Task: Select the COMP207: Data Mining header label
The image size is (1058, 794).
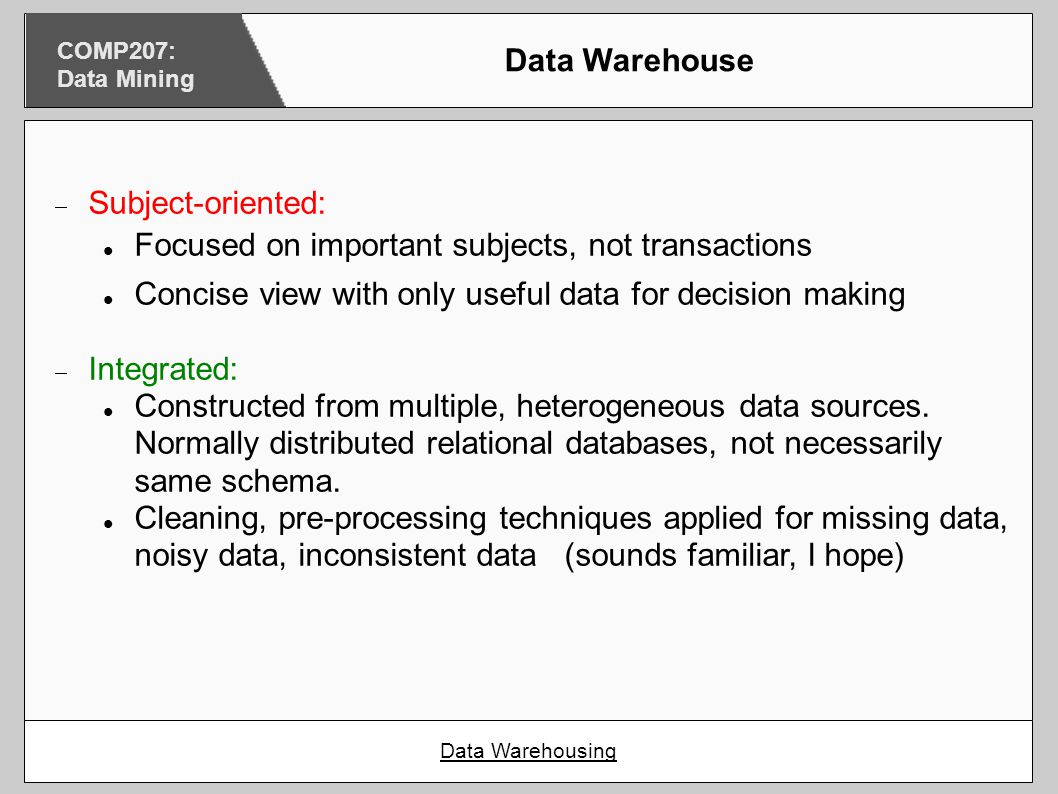Action: tap(126, 65)
